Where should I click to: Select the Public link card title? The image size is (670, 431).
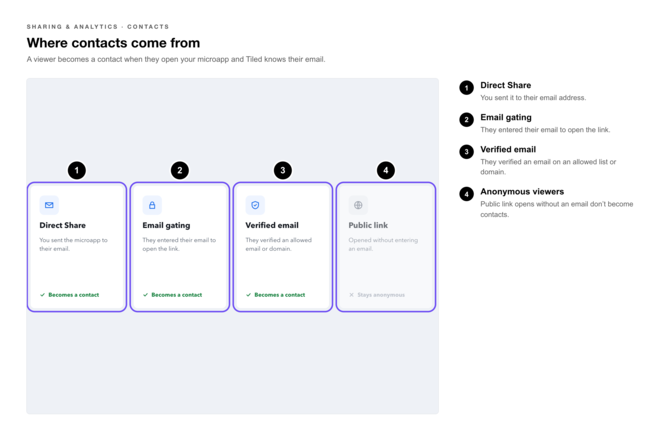click(x=368, y=225)
